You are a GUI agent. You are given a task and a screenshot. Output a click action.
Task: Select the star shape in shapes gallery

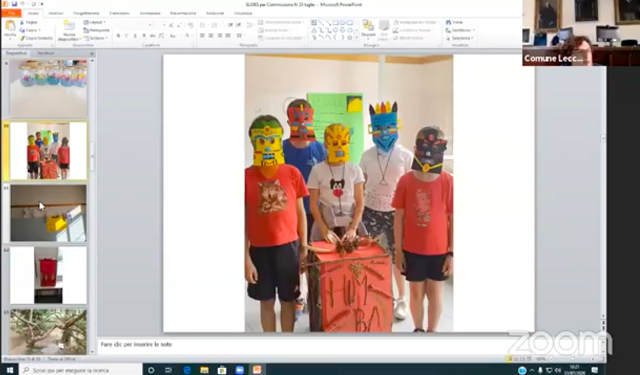349,38
